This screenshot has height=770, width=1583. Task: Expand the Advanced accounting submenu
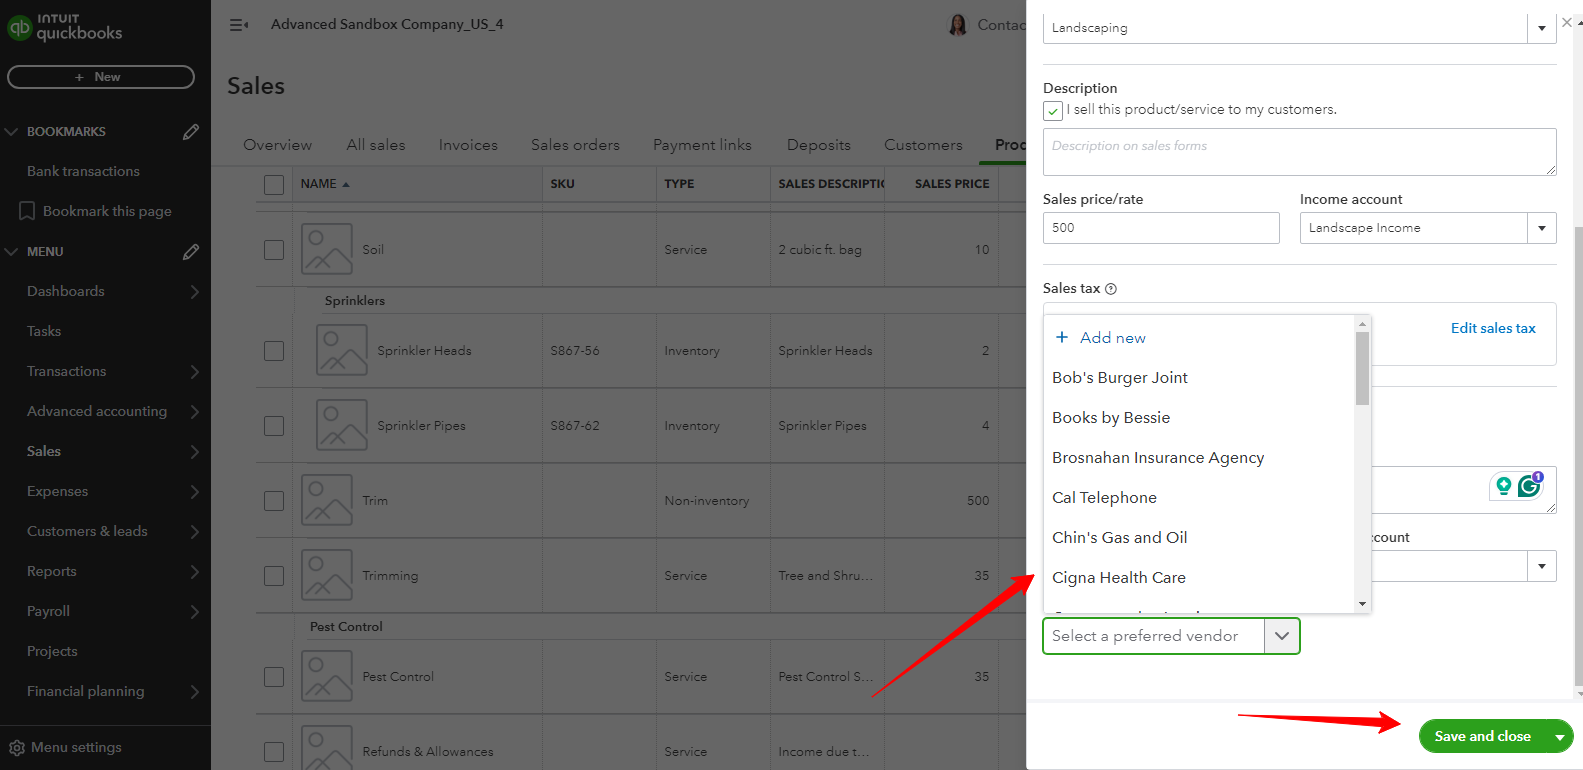[194, 412]
